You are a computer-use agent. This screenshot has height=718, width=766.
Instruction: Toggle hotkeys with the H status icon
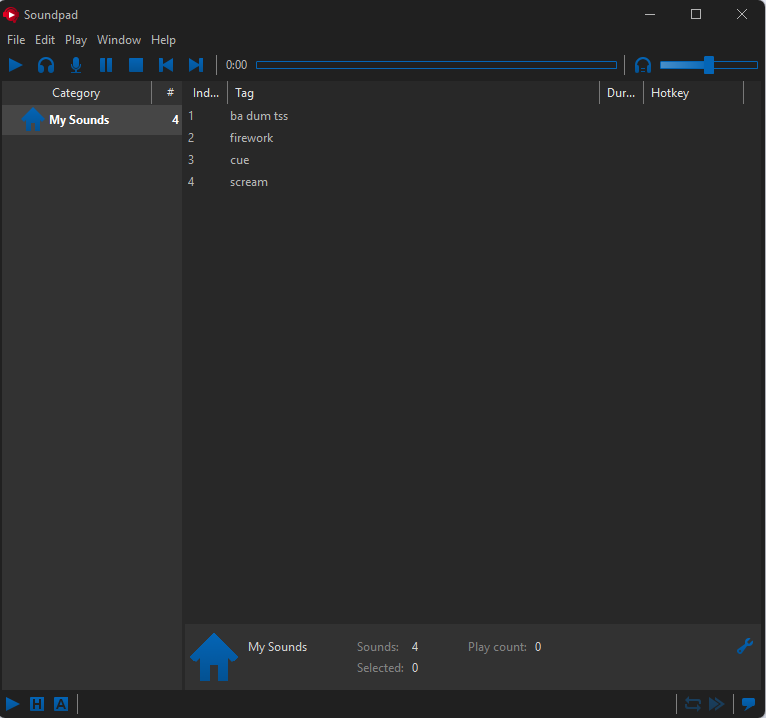point(37,704)
